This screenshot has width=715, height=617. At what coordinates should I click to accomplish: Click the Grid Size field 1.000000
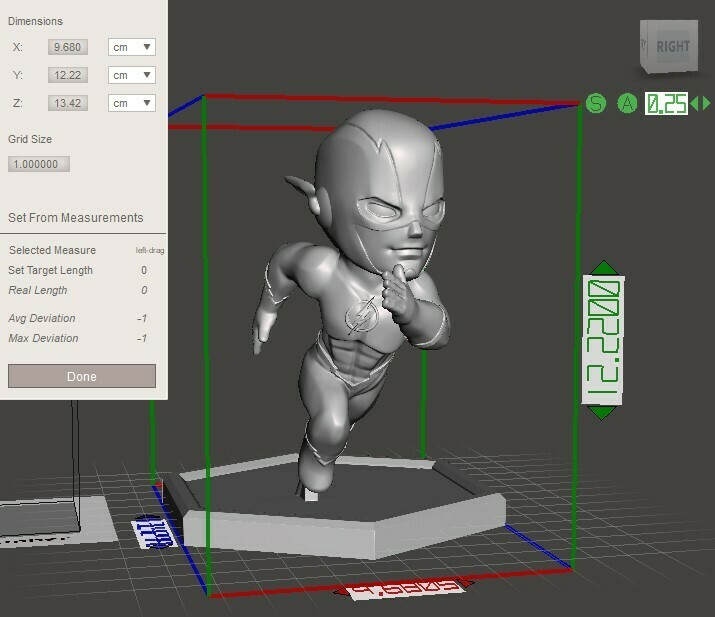39,164
